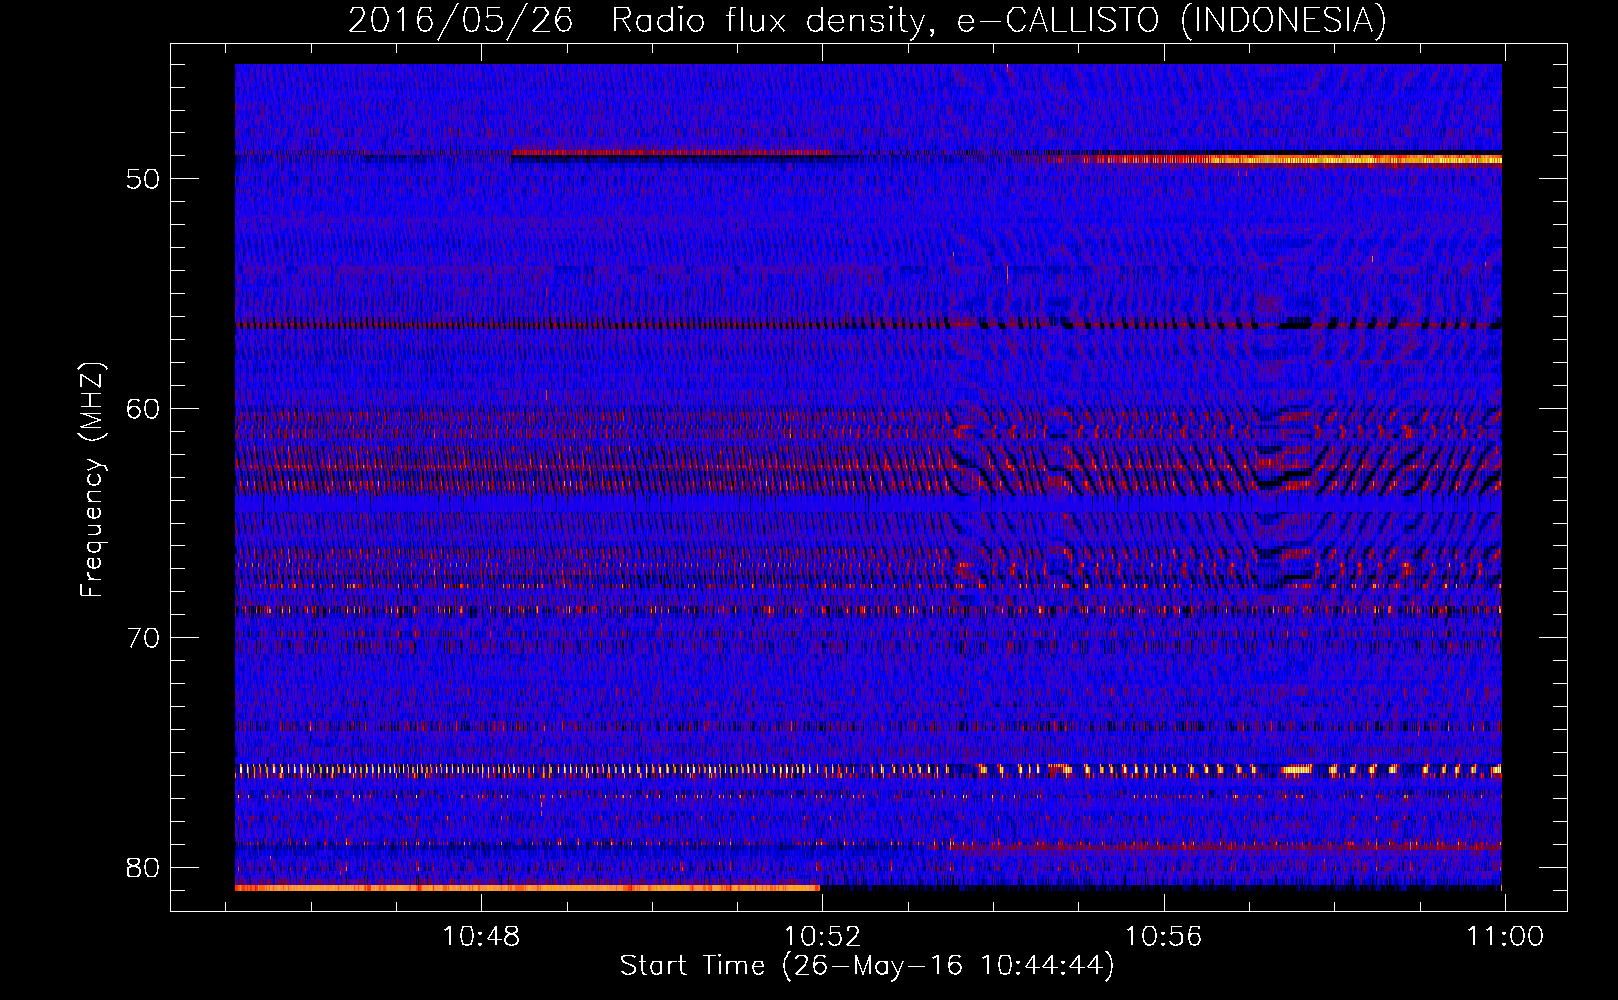Click the 80 frequency tick label
The image size is (1618, 1000).
[143, 867]
